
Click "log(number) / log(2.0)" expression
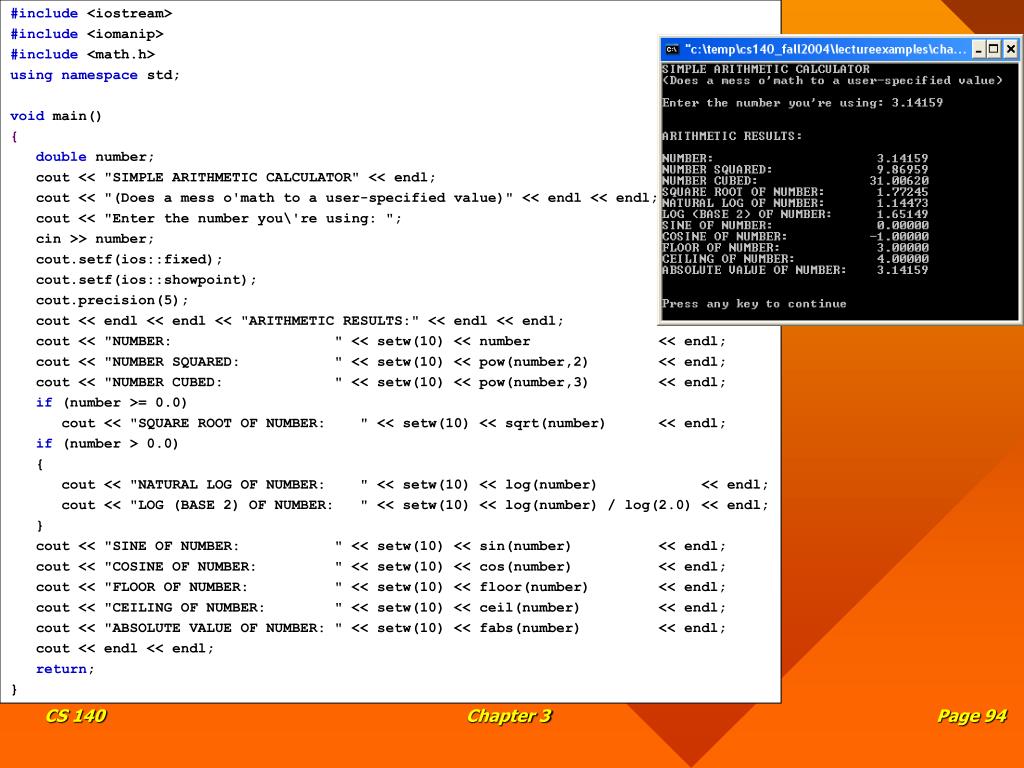pos(598,505)
